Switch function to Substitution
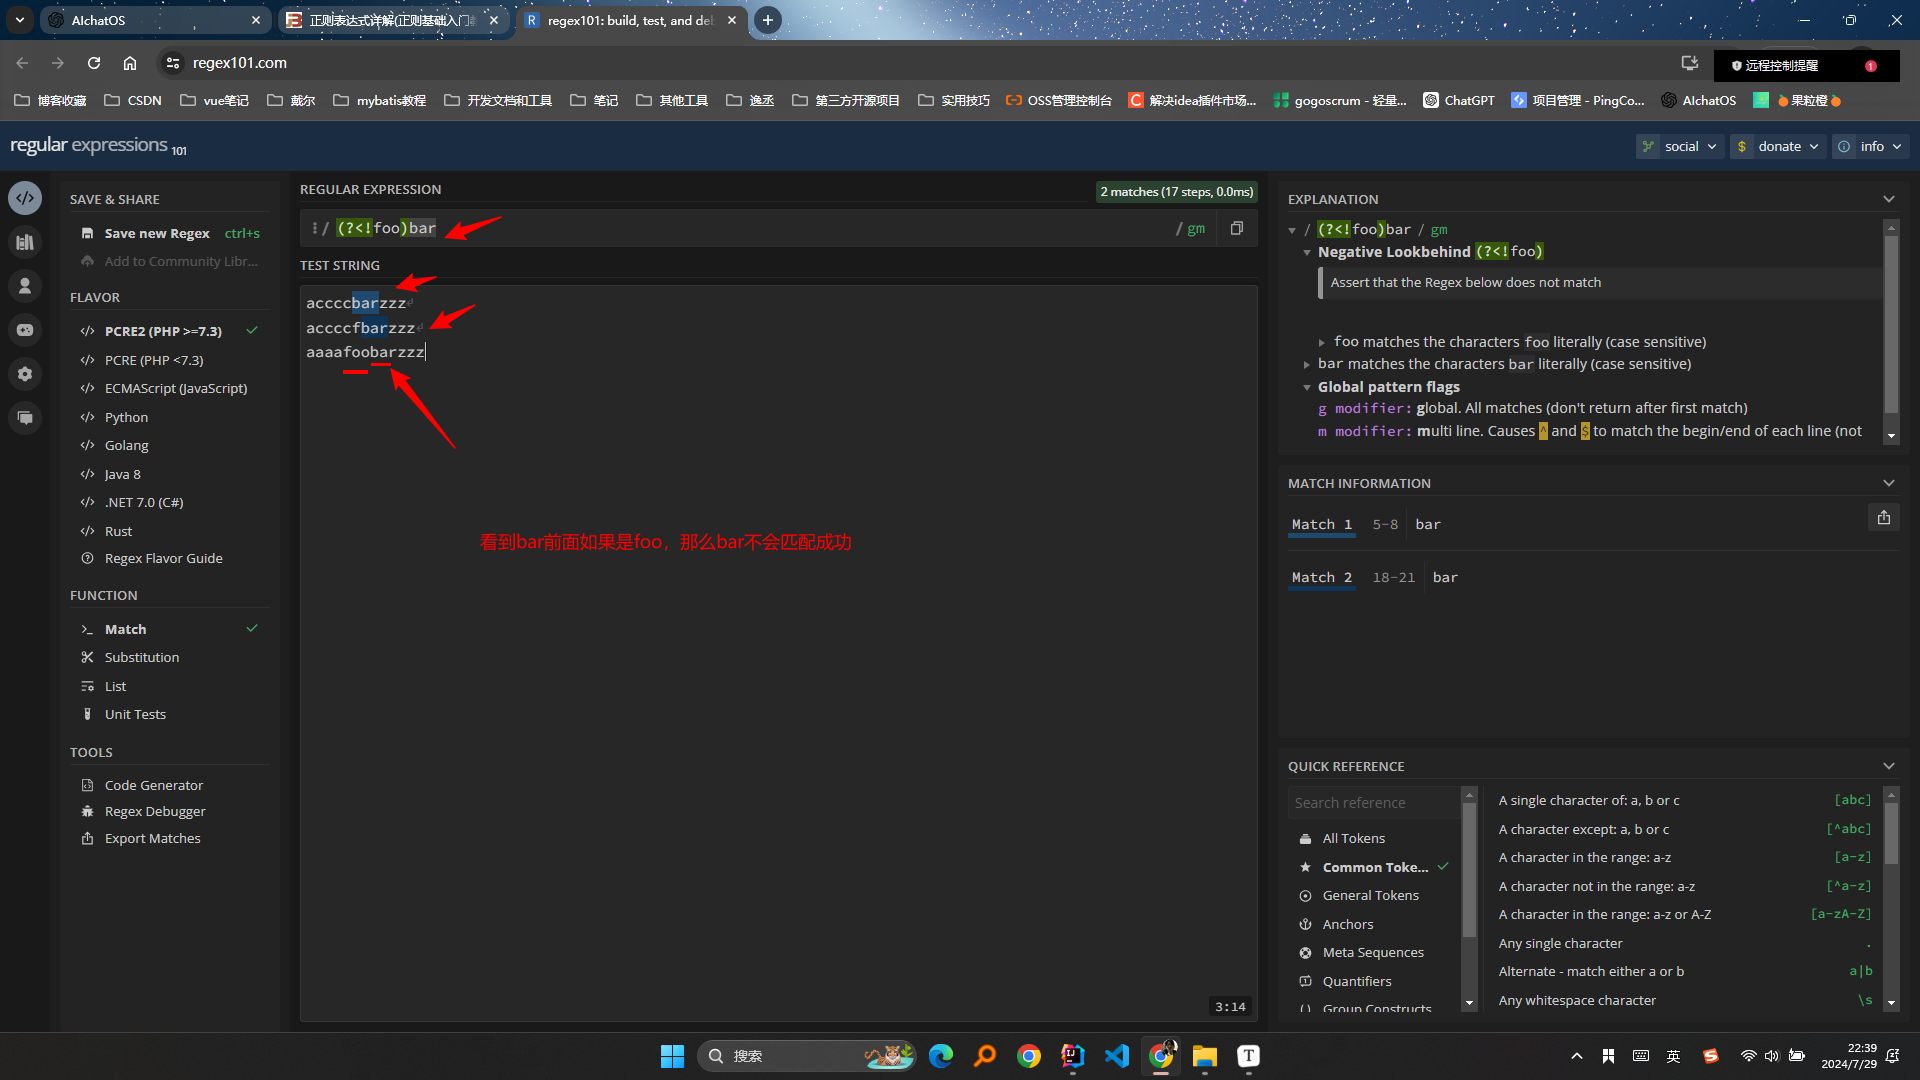Screen dimensions: 1920x1080 click(142, 657)
